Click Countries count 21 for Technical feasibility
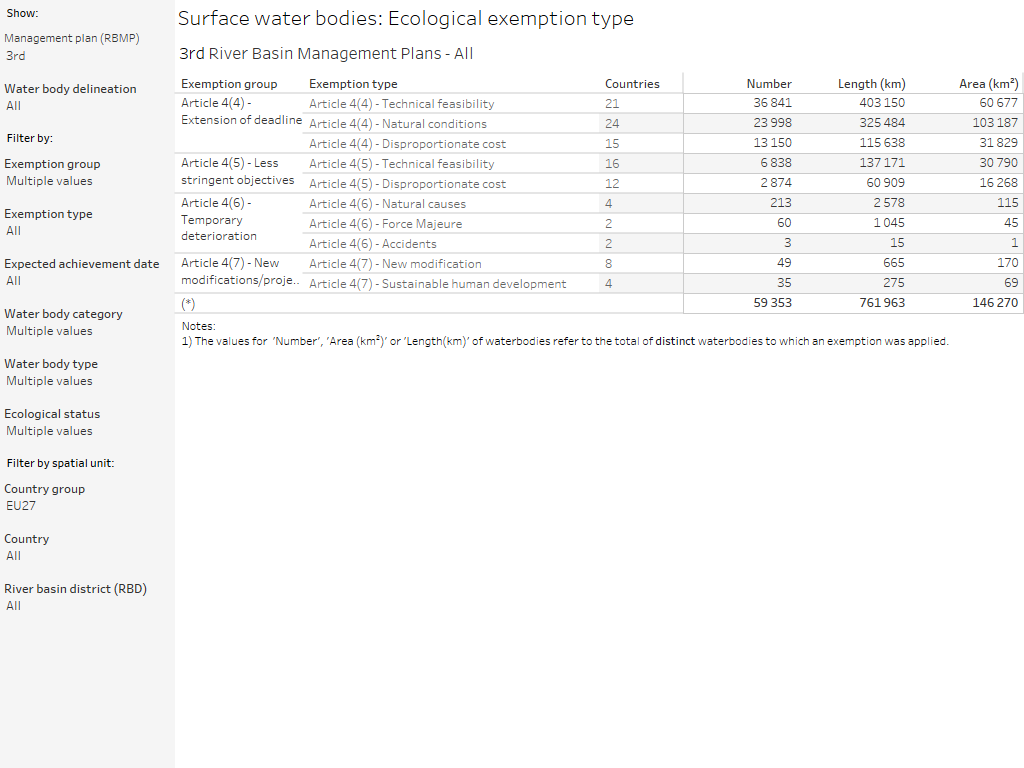 [x=612, y=104]
